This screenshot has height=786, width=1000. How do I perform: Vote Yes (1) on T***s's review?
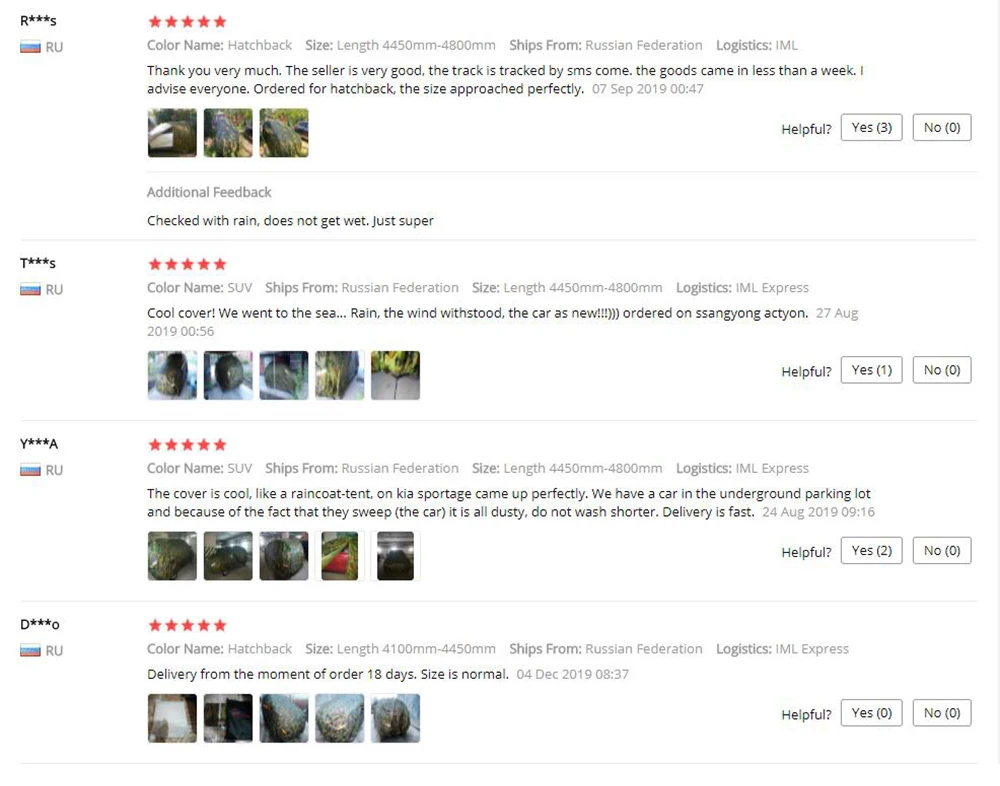(871, 370)
